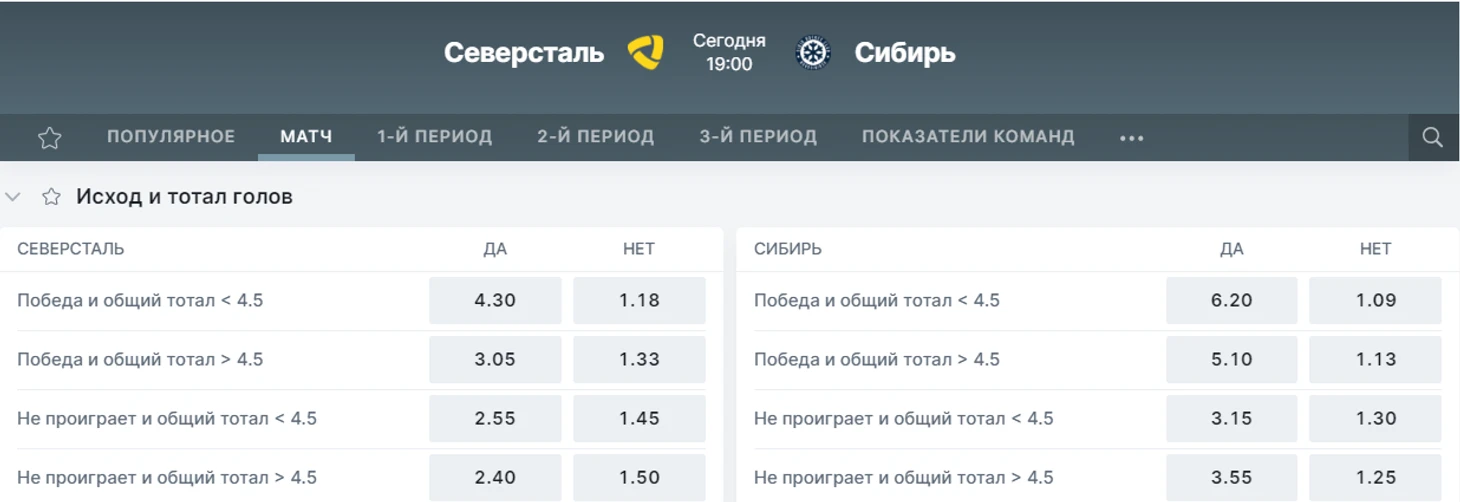
Task: Click НЕТ header in Сибирь table
Action: point(1375,249)
